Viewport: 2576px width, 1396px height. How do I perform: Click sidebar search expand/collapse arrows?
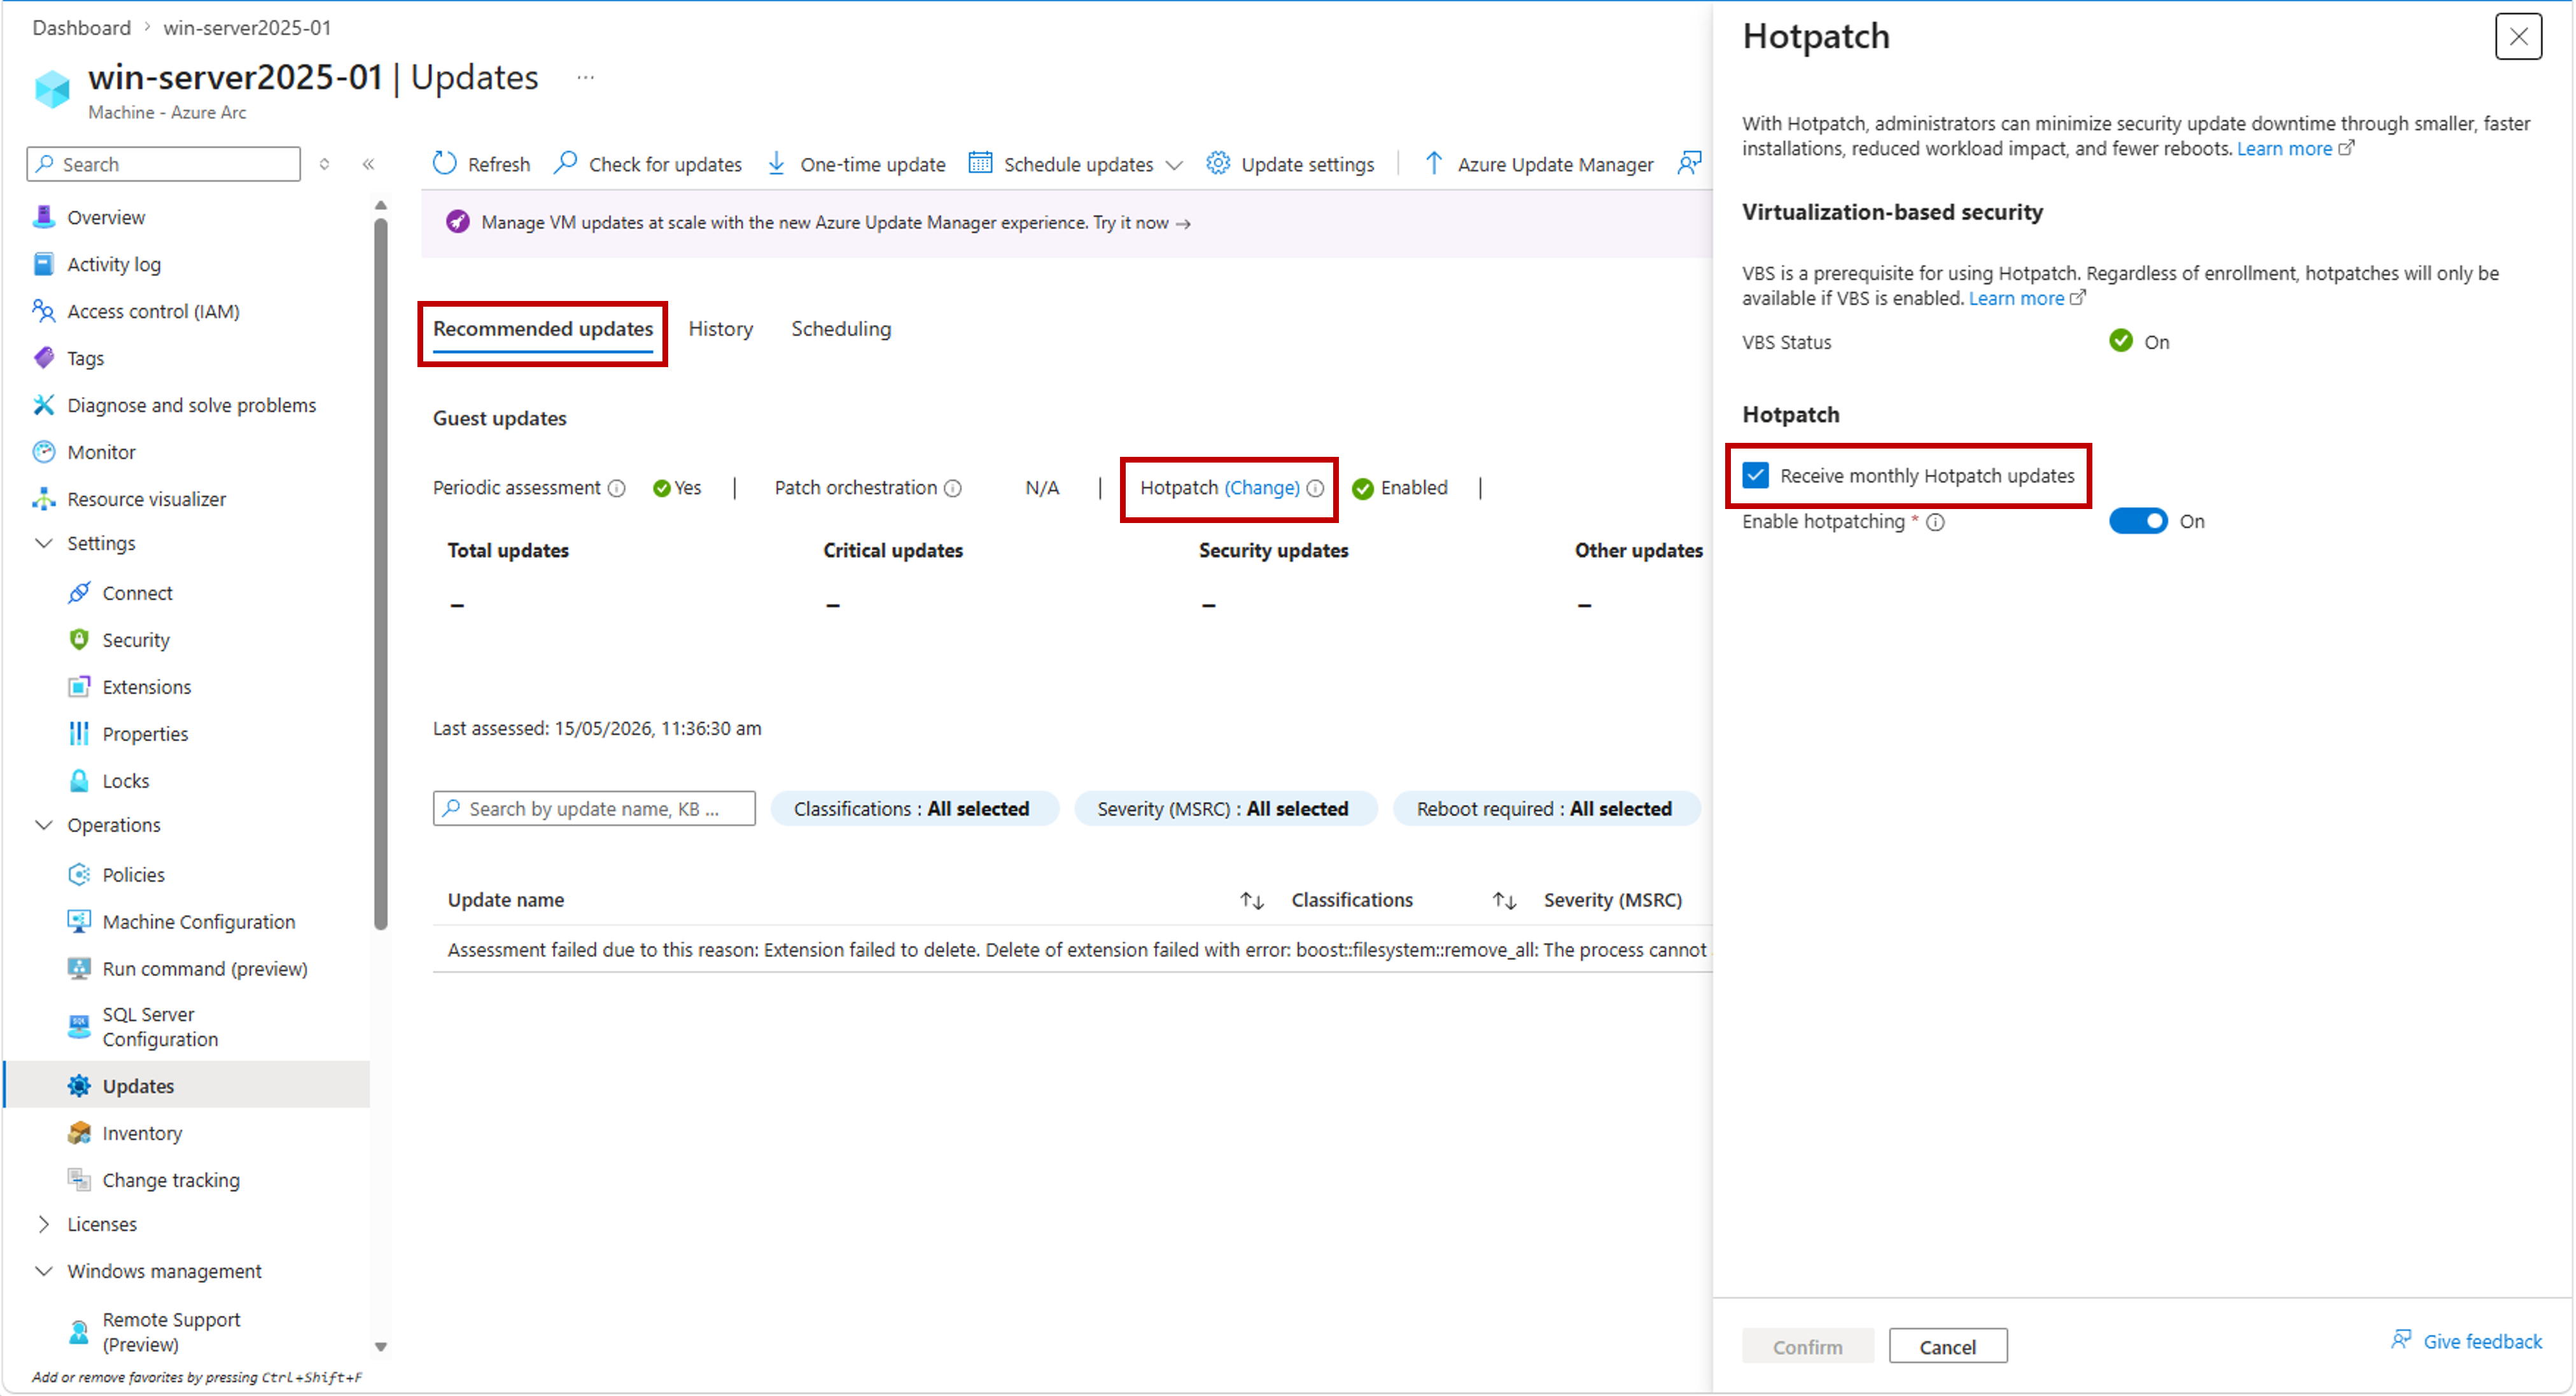(x=324, y=164)
